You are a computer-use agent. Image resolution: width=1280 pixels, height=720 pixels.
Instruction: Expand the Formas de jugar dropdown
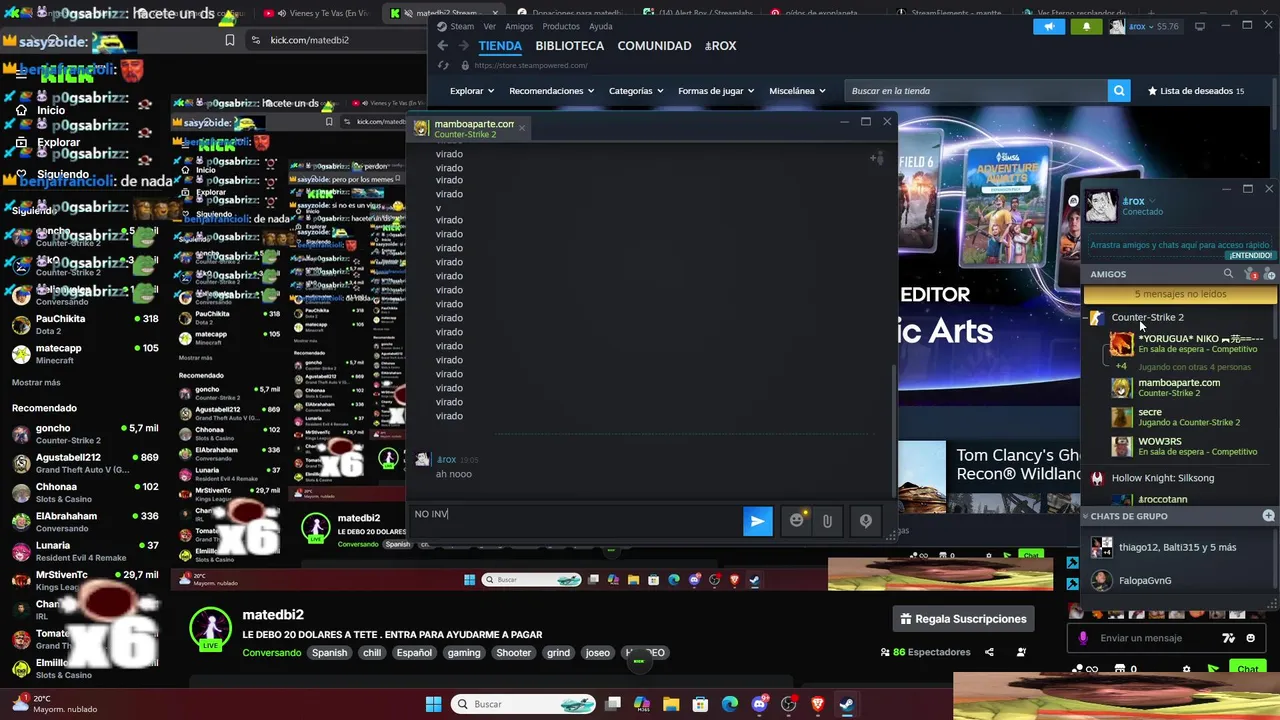(x=716, y=91)
